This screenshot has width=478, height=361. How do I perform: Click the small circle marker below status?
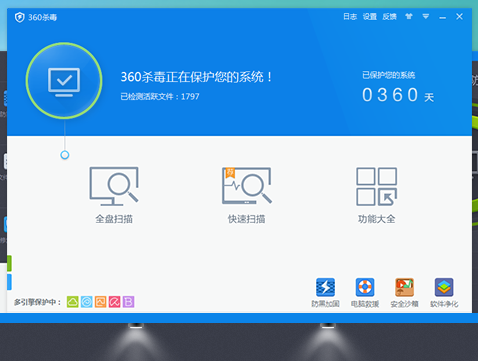(x=65, y=155)
